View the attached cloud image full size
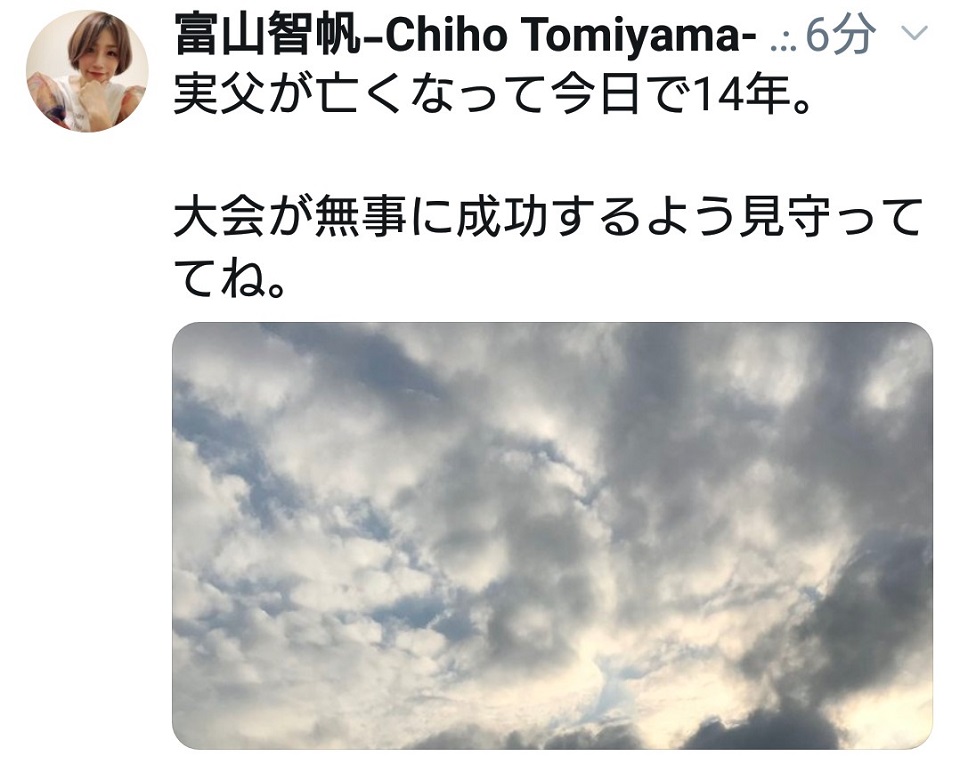Screen dimensions: 960x764 click(552, 536)
